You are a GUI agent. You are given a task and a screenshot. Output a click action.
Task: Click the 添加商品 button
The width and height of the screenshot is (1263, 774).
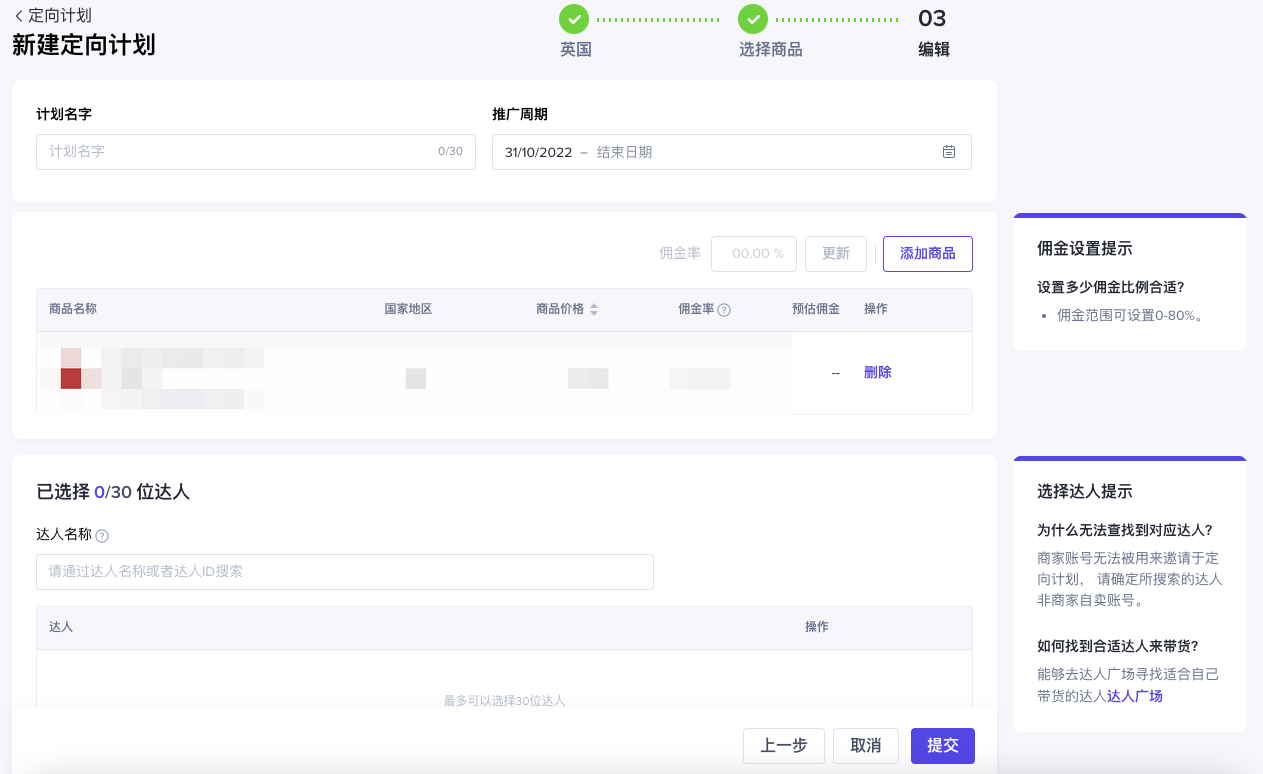927,253
